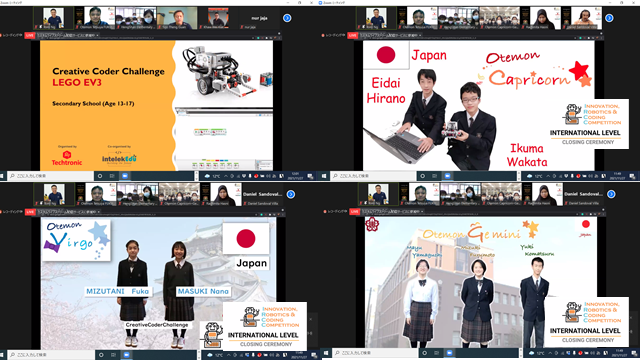The image size is (640, 360).
Task: Click the blue next-participants arrow above the LEGO EV3 slide
Action: (287, 18)
